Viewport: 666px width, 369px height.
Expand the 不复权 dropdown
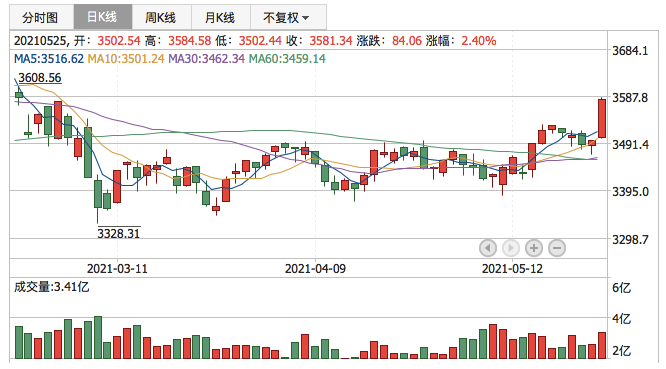pyautogui.click(x=288, y=17)
